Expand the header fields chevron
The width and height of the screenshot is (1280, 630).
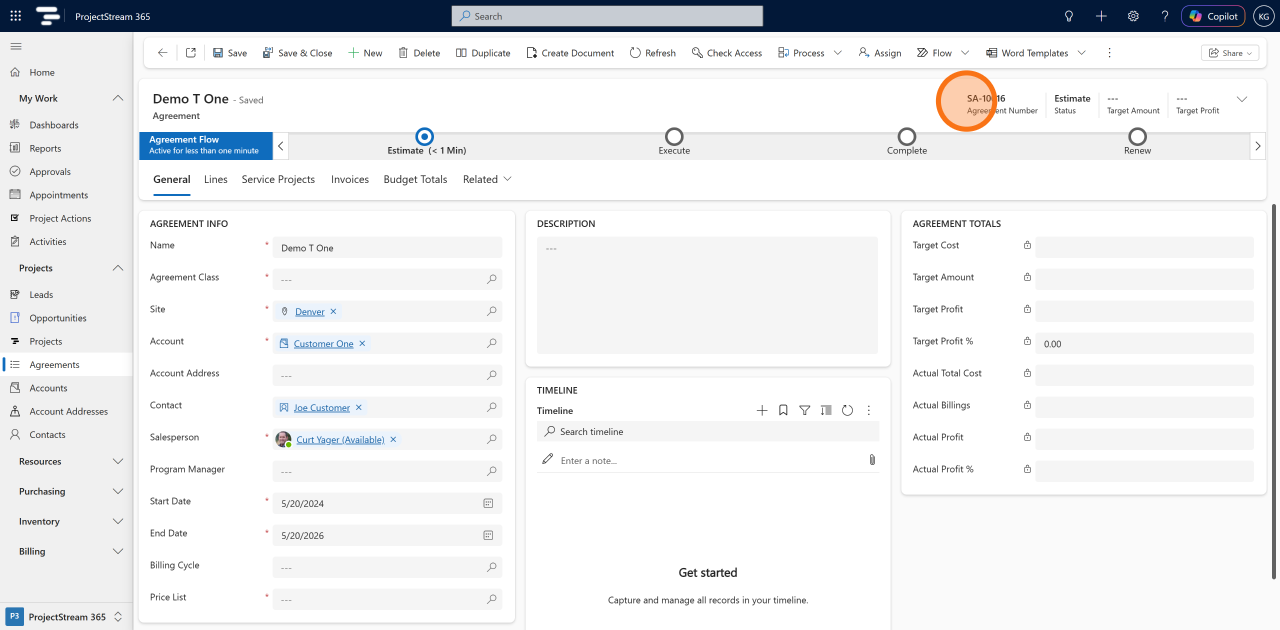click(1242, 99)
